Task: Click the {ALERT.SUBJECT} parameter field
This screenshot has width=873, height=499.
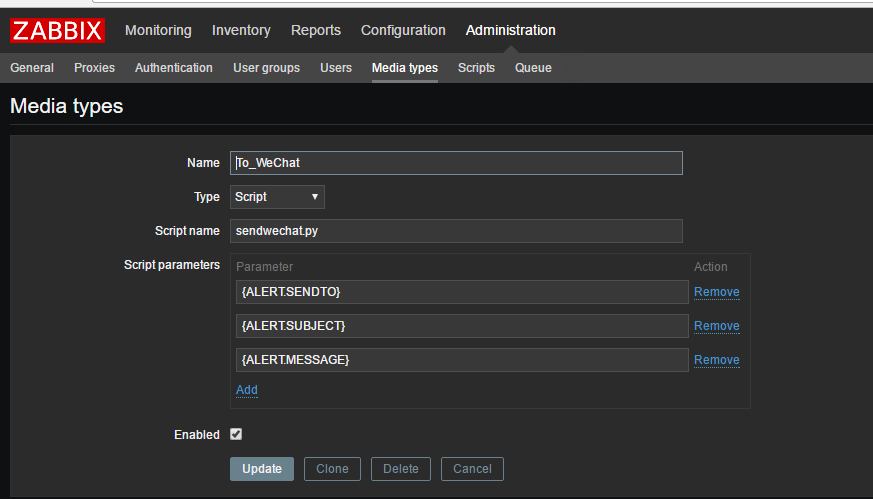Action: tap(462, 326)
